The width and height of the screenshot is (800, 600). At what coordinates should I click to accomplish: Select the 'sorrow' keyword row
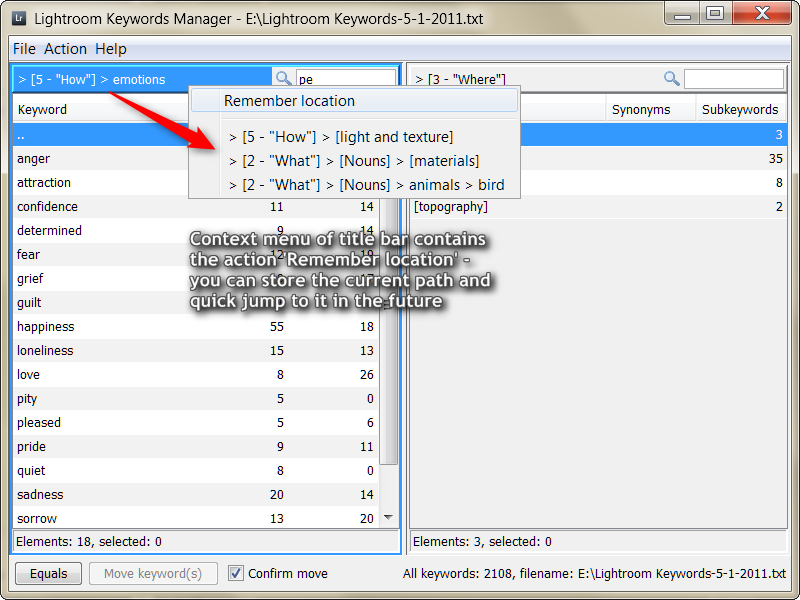tap(196, 518)
